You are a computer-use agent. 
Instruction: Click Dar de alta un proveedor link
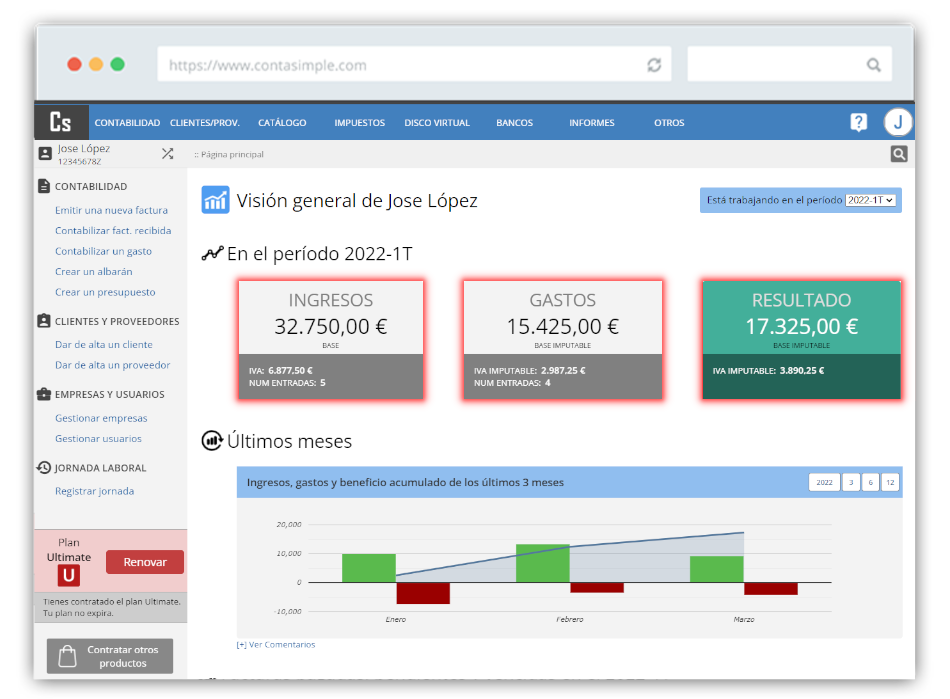pyautogui.click(x=113, y=365)
